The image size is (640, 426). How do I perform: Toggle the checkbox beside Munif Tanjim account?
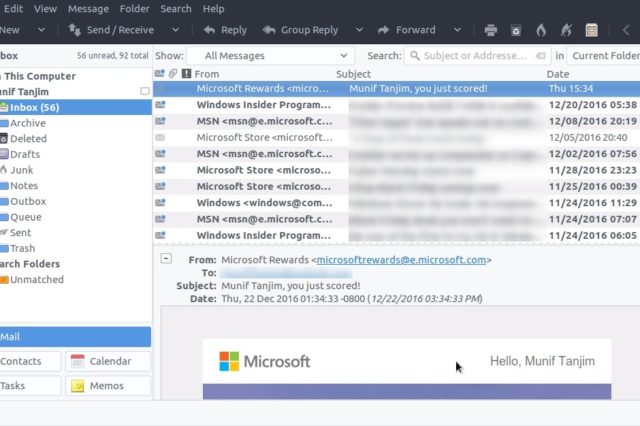point(144,91)
